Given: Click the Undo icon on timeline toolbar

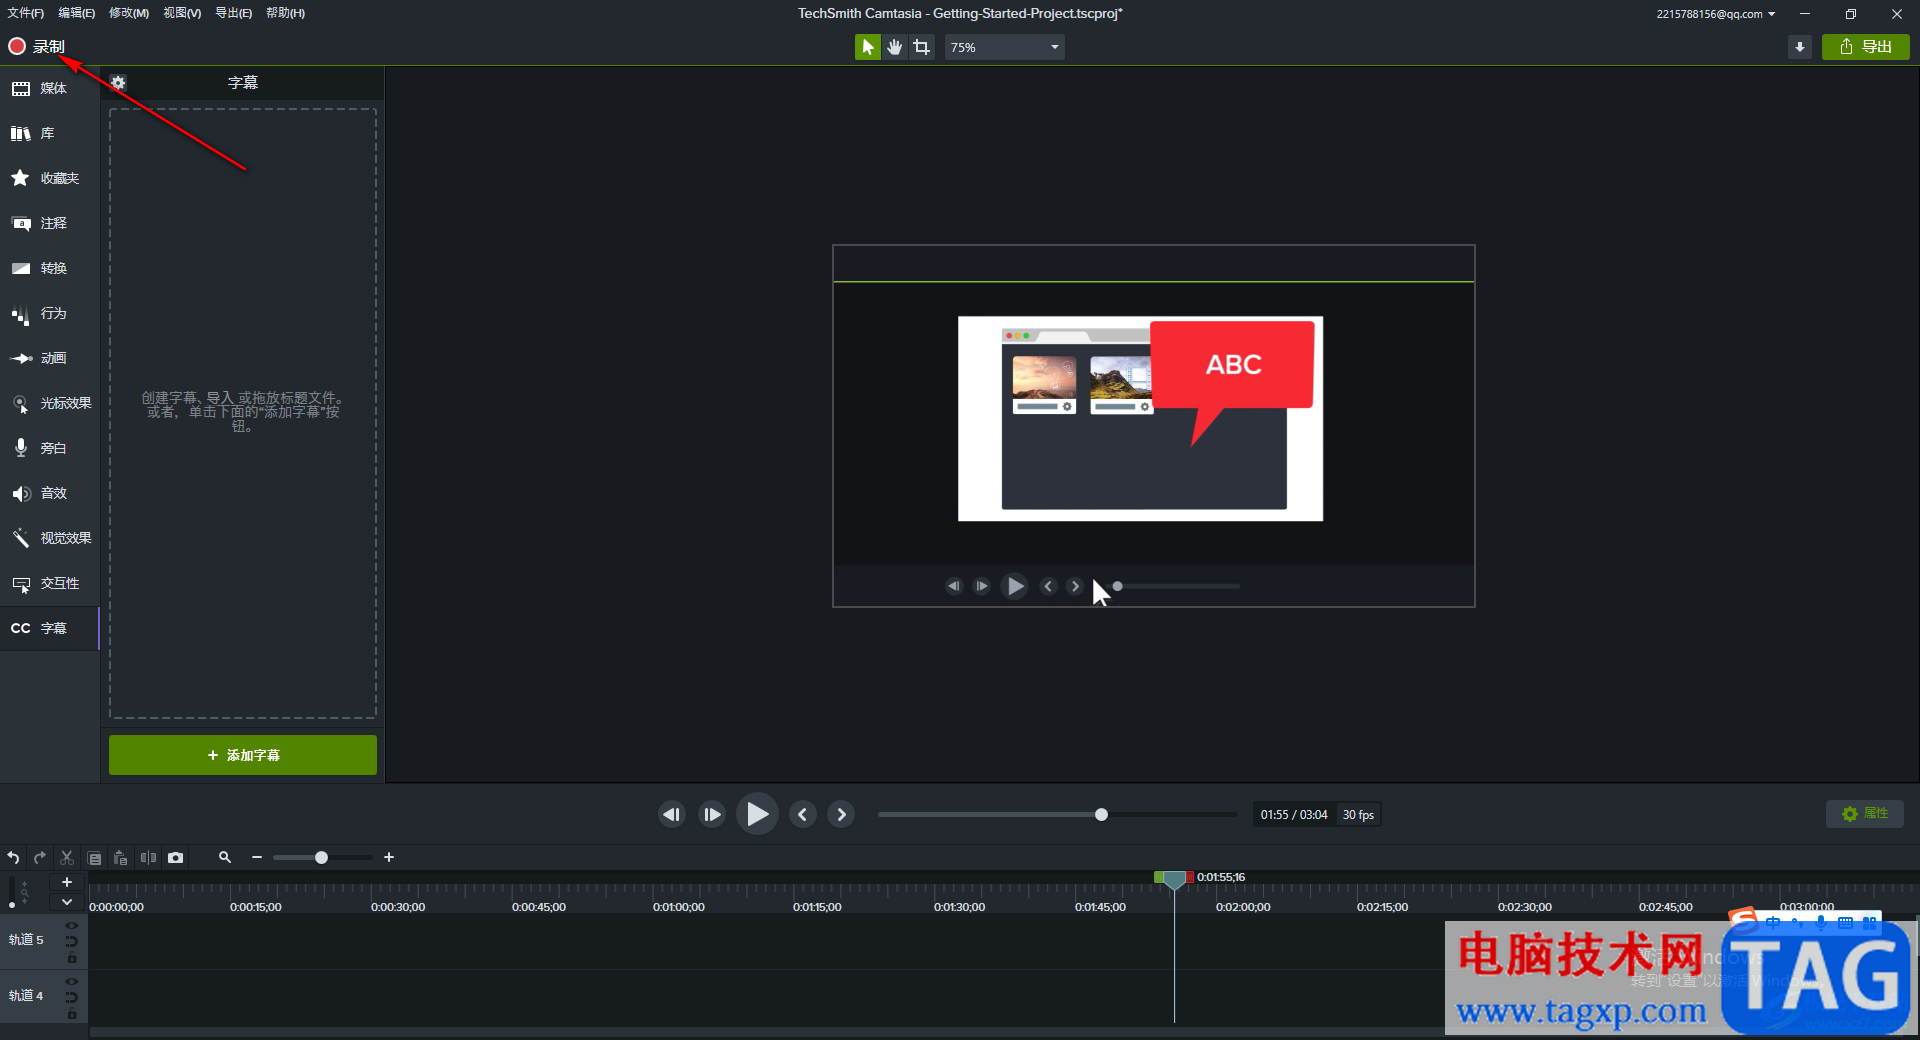Looking at the screenshot, I should (x=14, y=858).
